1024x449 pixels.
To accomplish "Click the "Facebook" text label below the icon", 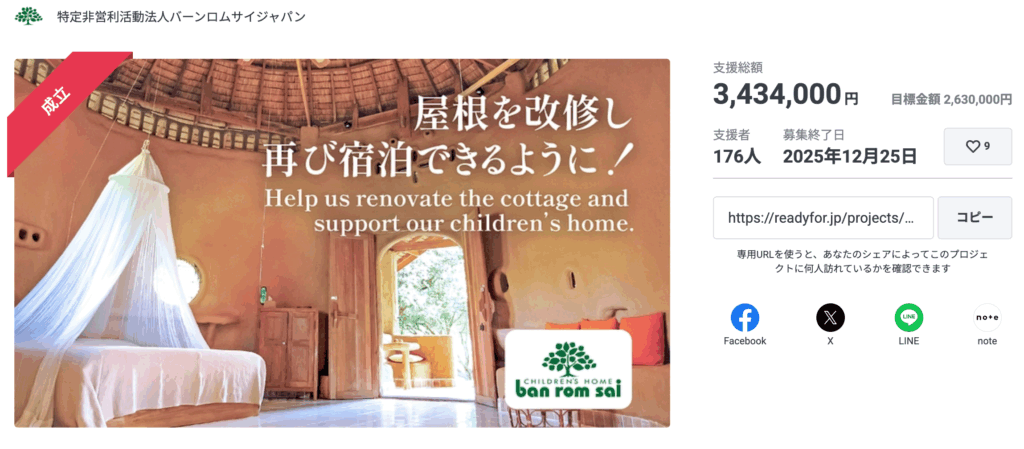I will [x=744, y=341].
